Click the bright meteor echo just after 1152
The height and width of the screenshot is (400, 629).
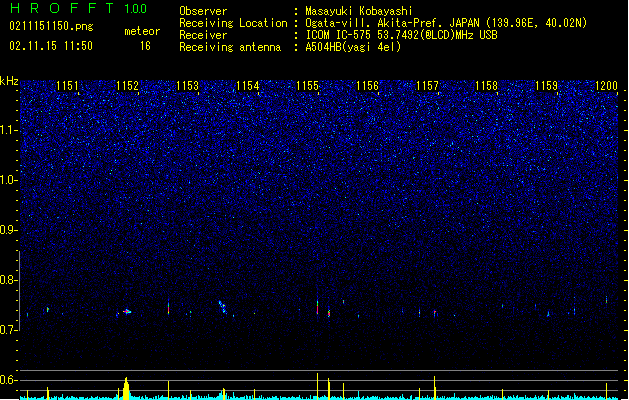[x=127, y=311]
